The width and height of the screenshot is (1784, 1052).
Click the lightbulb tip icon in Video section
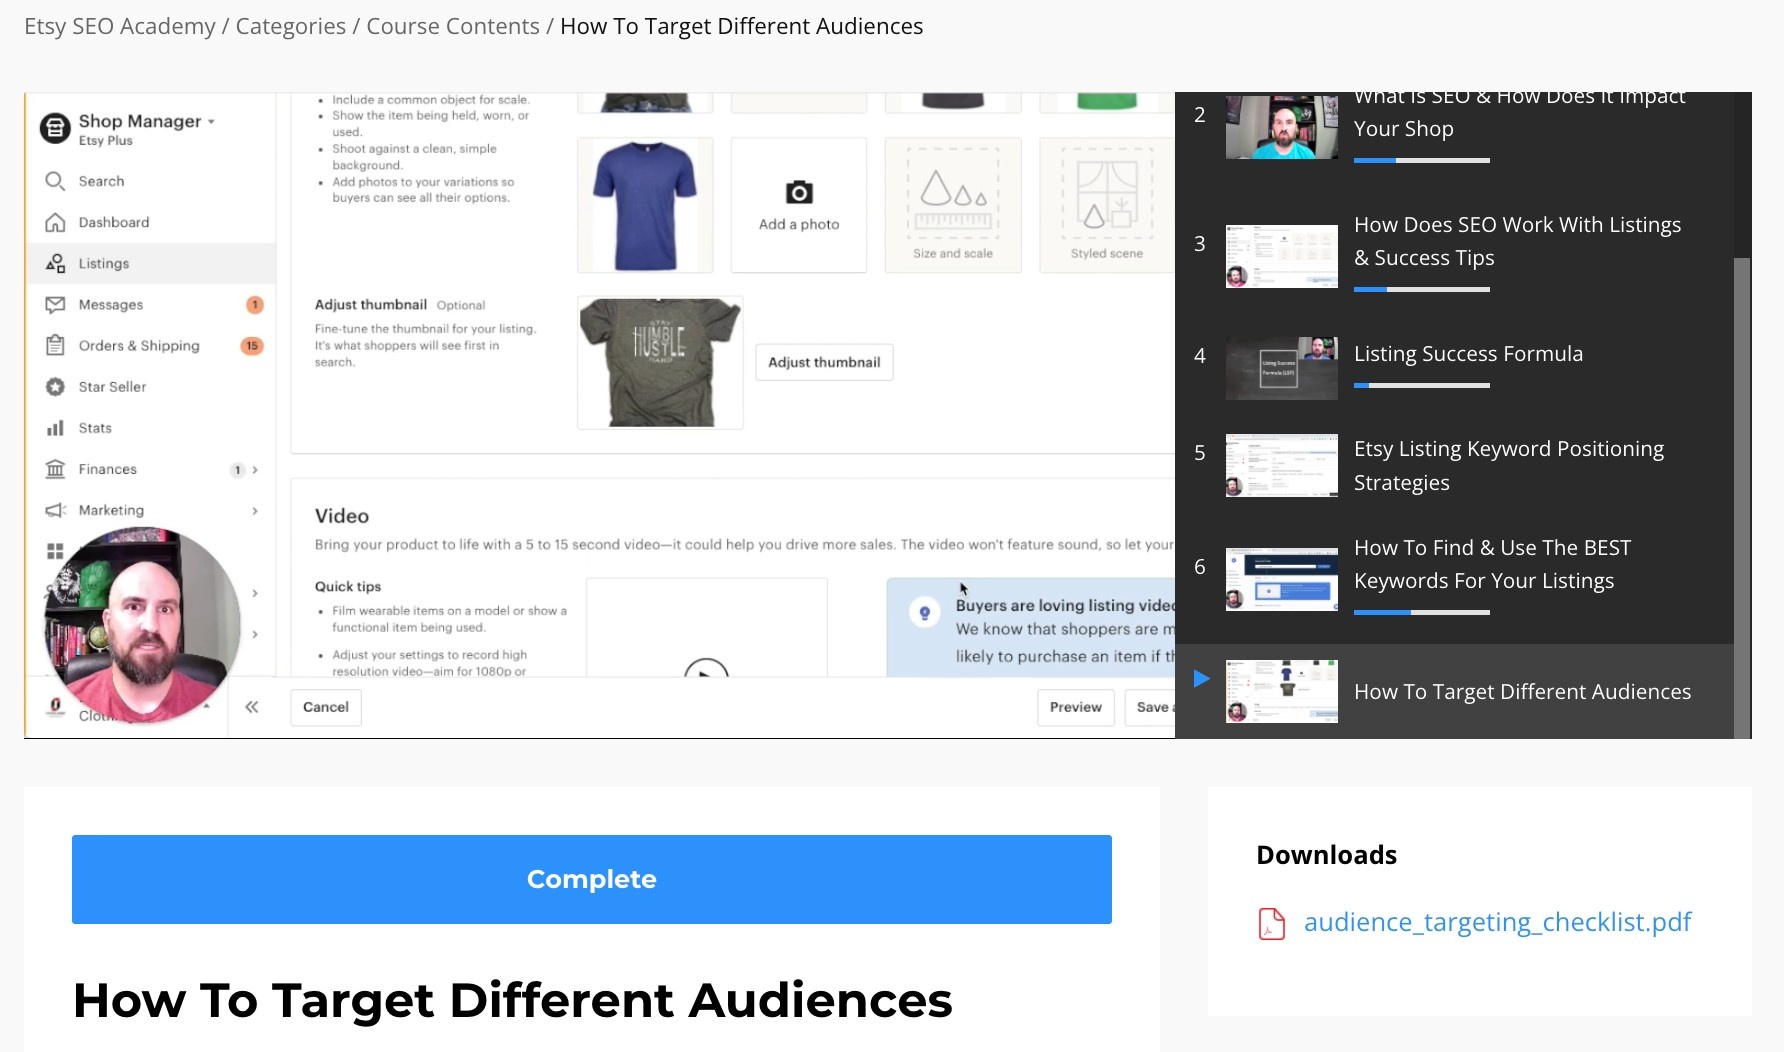point(925,612)
